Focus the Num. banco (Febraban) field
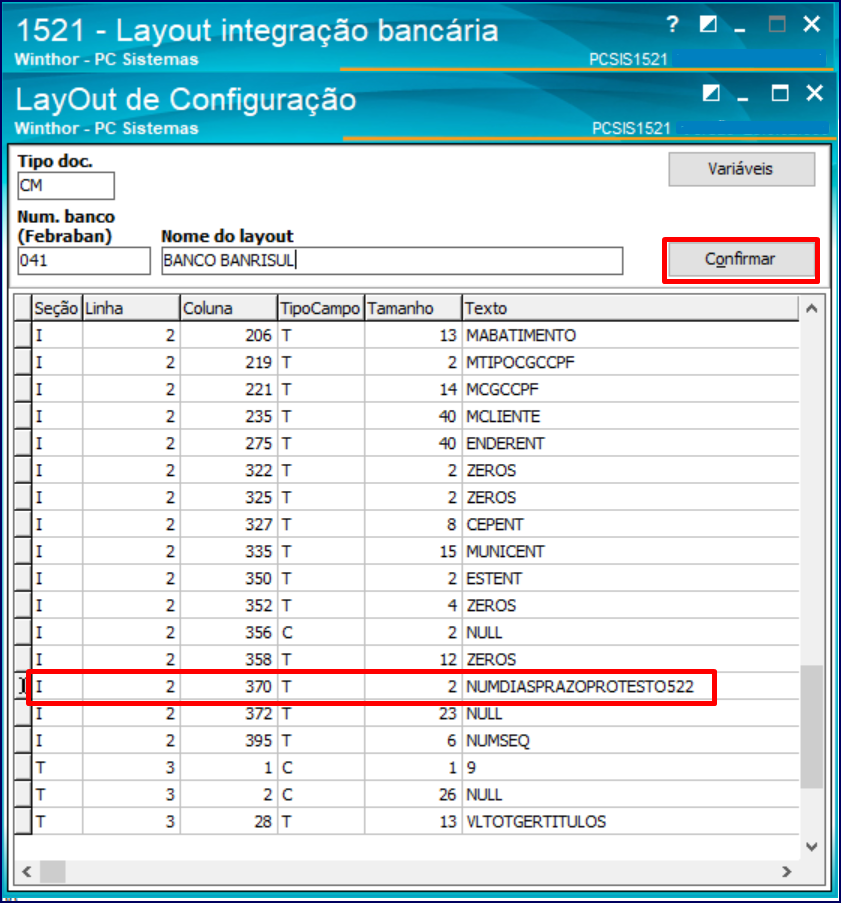Screen dimensions: 841x903 [84, 261]
